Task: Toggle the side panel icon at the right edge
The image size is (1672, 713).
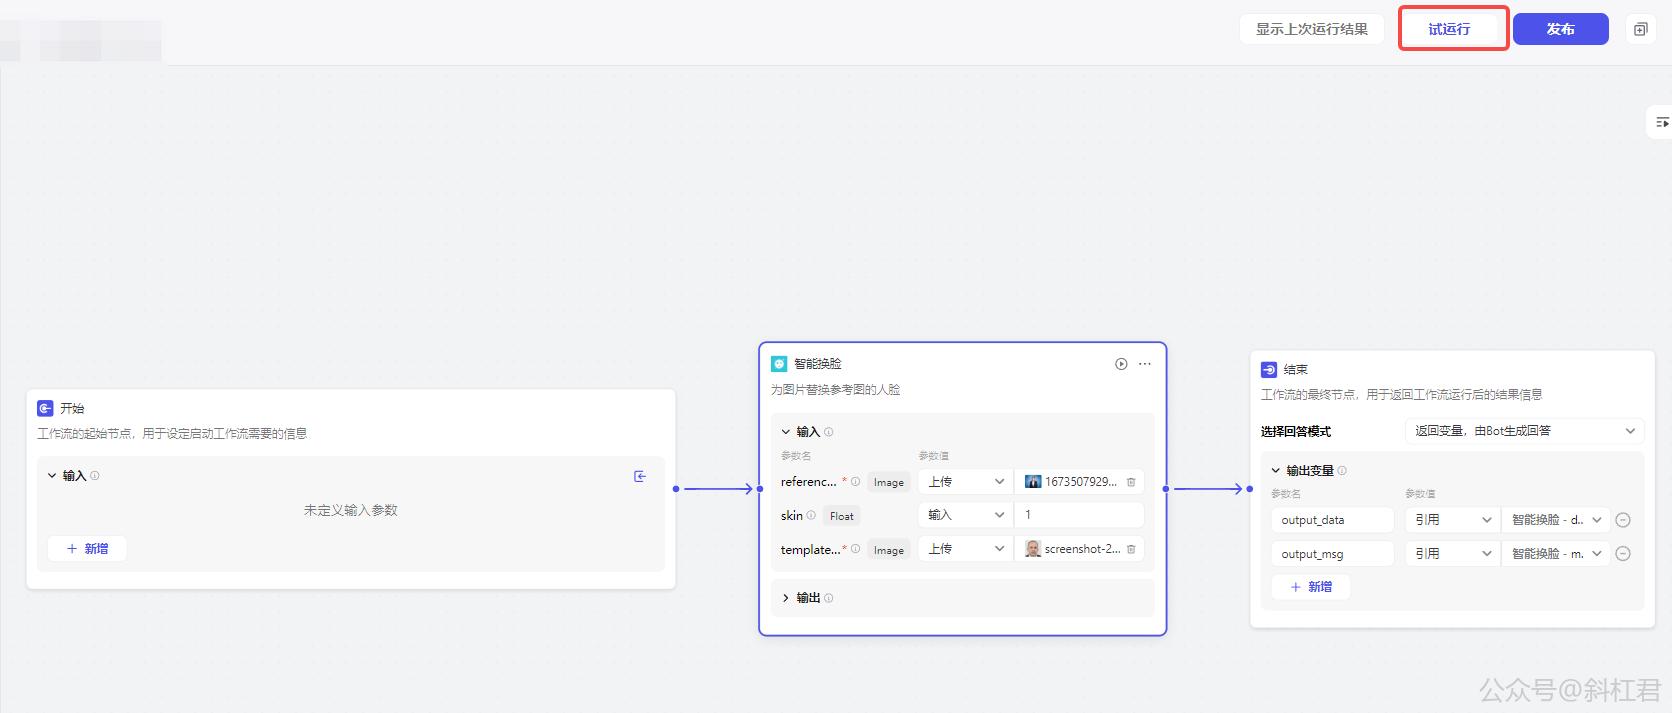Action: coord(1661,122)
